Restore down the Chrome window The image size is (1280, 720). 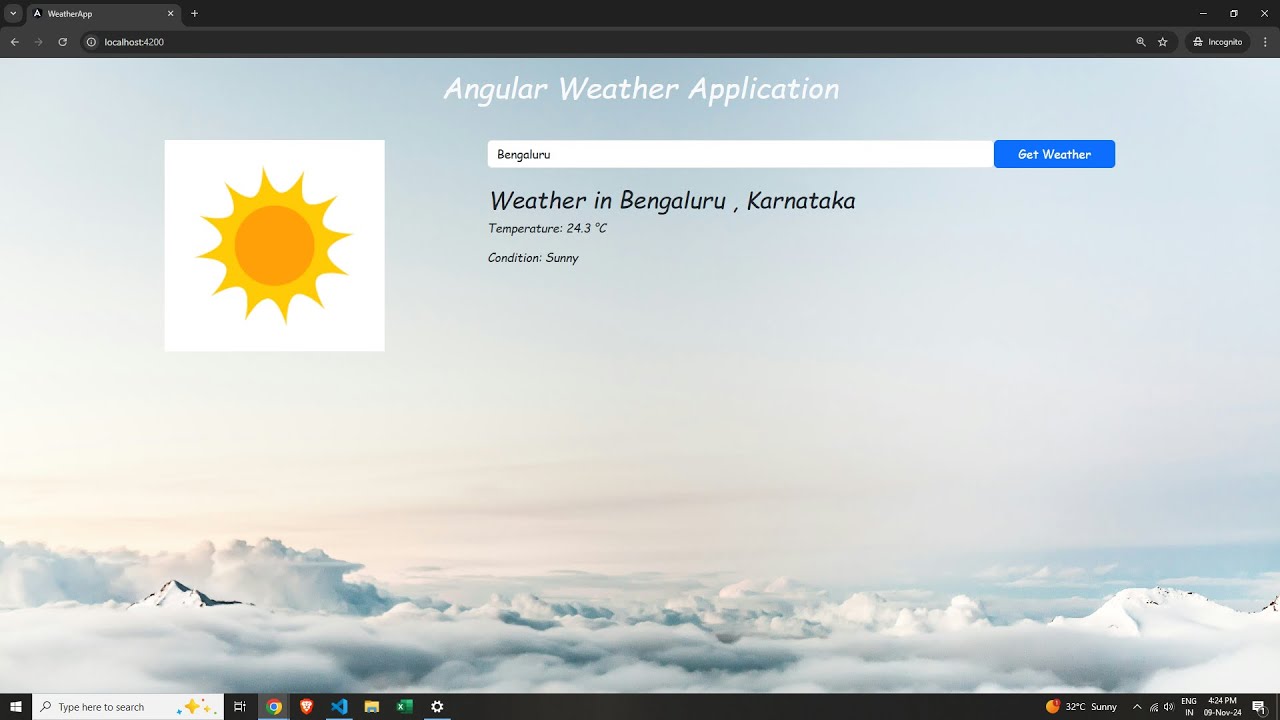tap(1233, 14)
